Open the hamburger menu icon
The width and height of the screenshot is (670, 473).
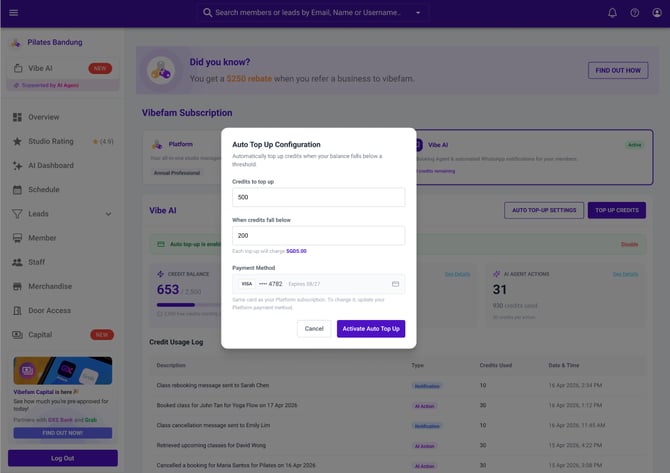(x=14, y=12)
